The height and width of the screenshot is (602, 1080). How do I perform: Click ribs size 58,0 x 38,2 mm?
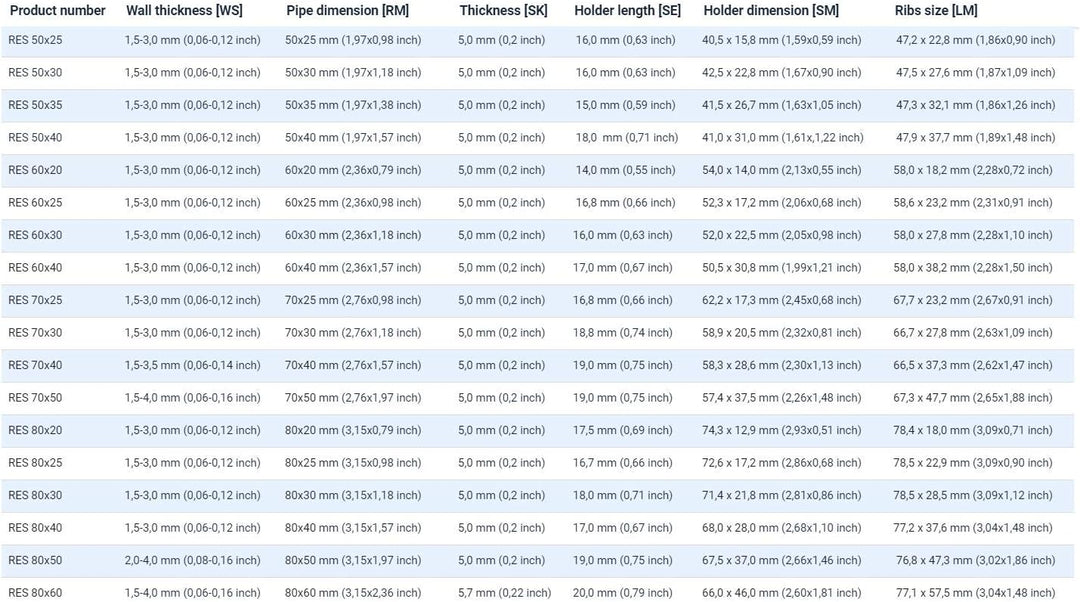[x=973, y=267]
